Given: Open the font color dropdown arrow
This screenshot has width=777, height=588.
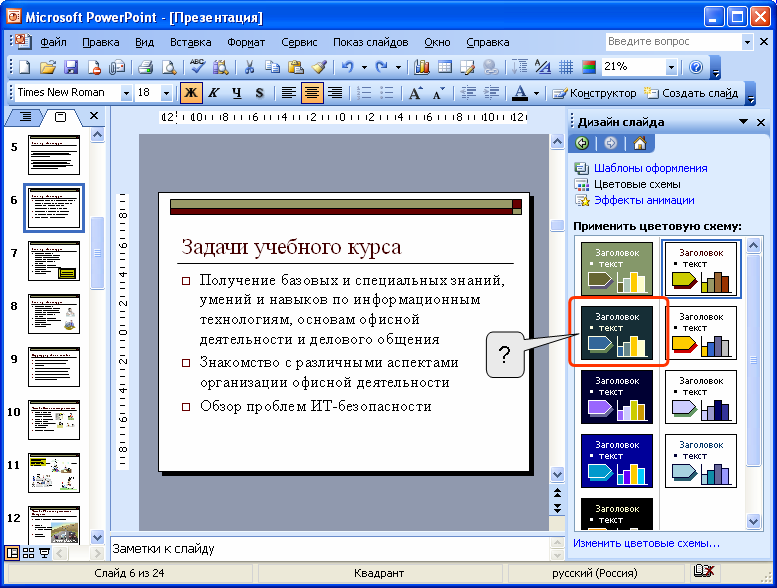Looking at the screenshot, I should [536, 93].
